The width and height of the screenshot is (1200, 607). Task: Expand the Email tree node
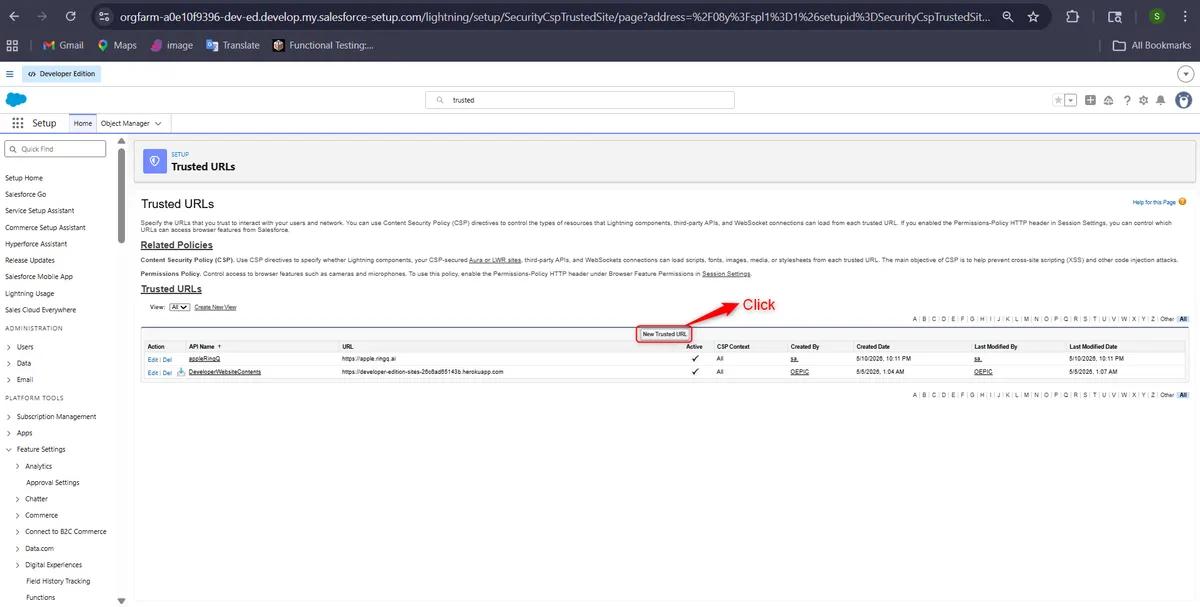10,380
